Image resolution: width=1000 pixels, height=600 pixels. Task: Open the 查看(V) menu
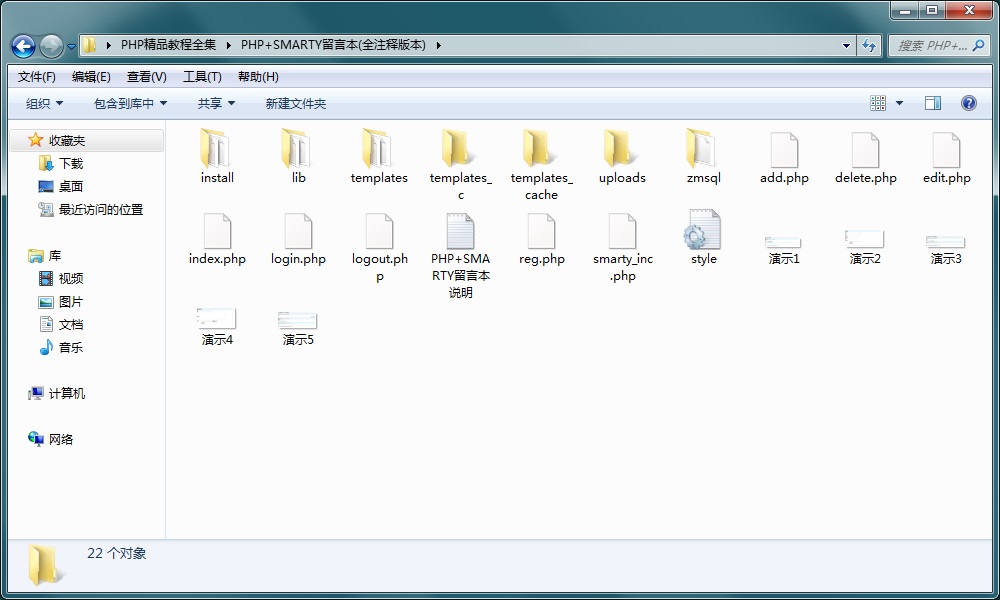click(x=147, y=77)
